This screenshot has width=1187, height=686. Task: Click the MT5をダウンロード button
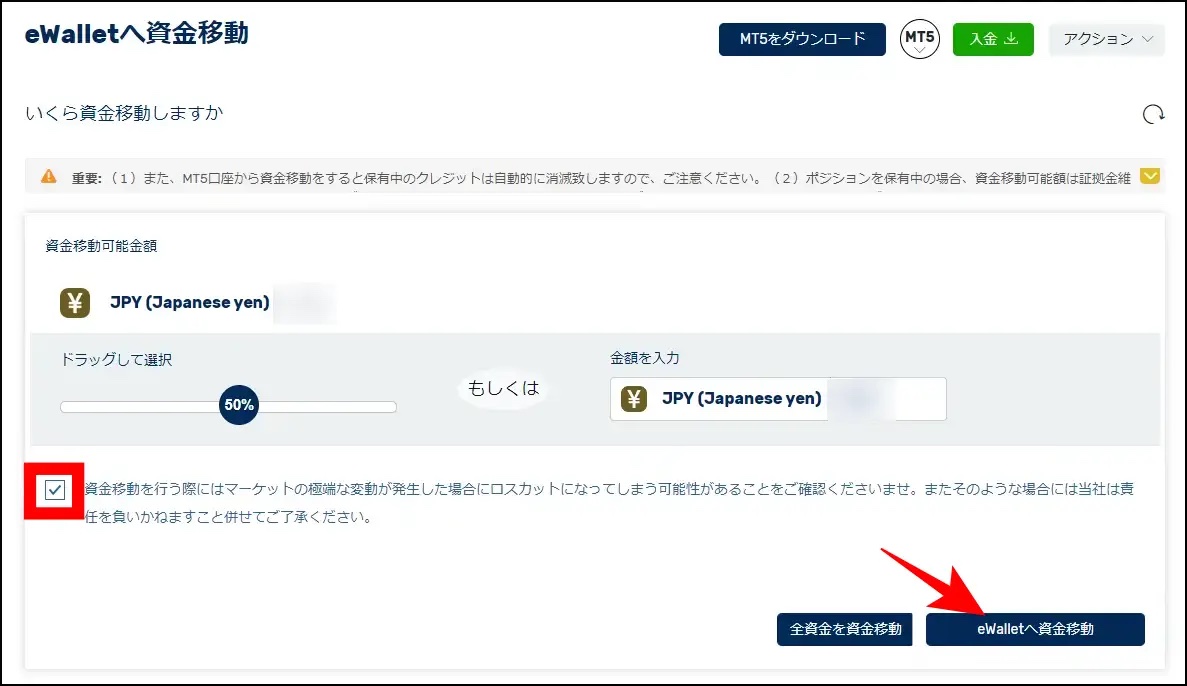[801, 39]
